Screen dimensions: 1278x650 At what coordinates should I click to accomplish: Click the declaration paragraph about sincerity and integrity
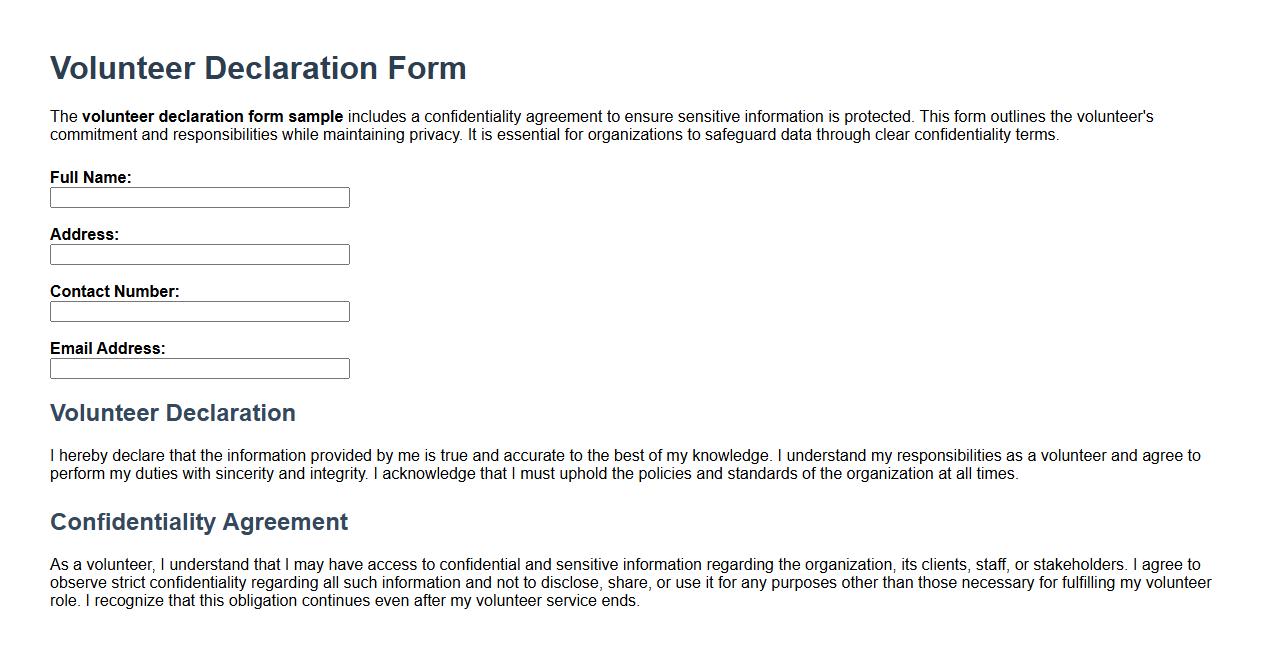point(600,464)
